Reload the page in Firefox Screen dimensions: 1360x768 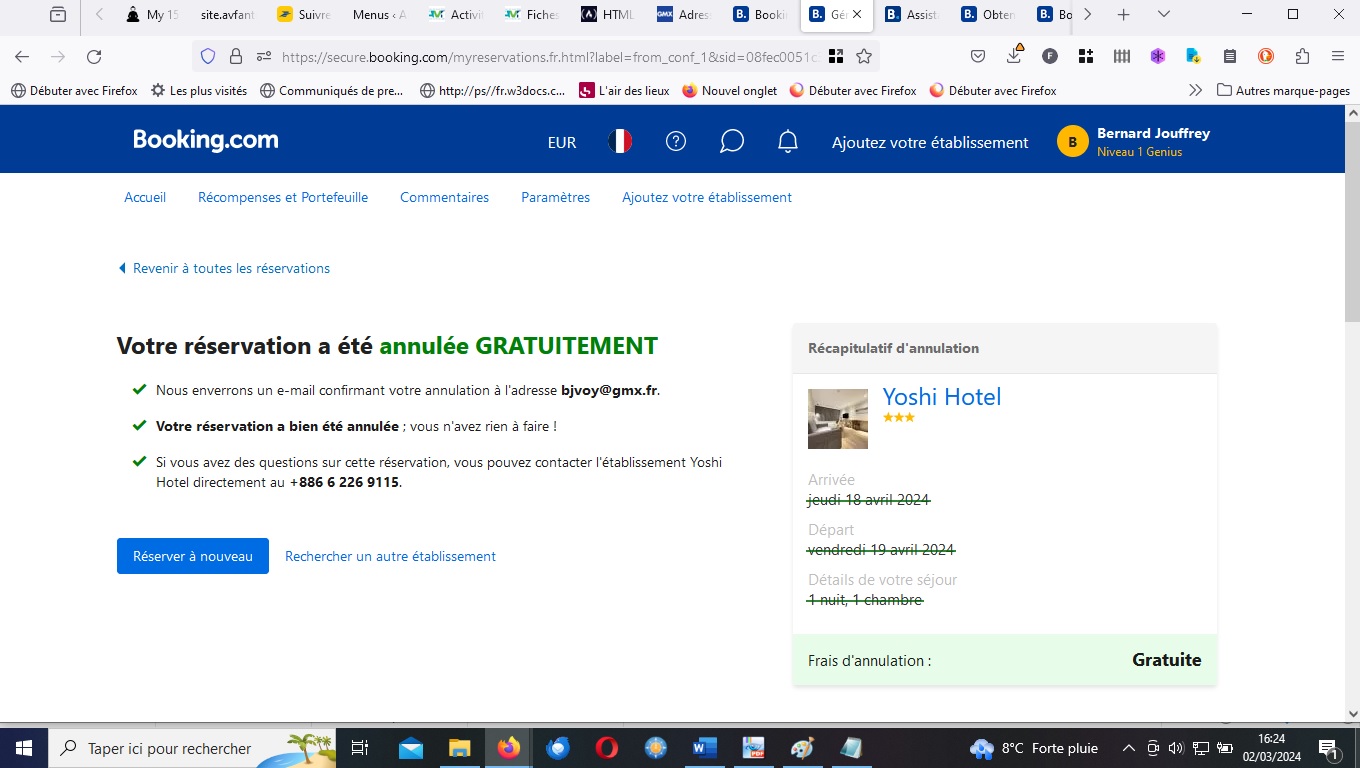tap(94, 57)
